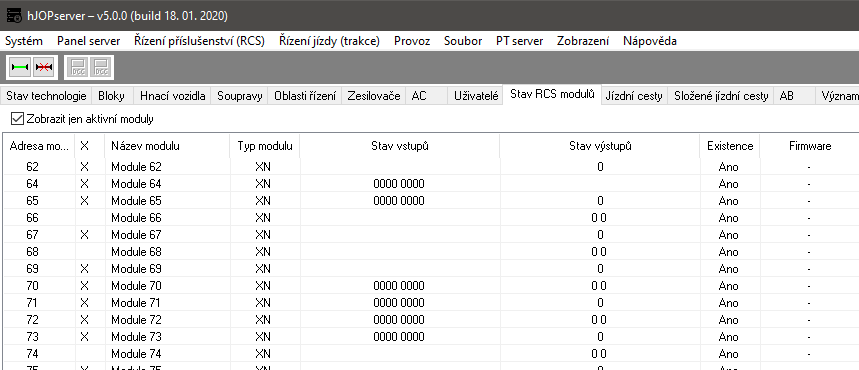Click the 'Firmware' column header
Screen dimensions: 859x370
click(x=810, y=146)
